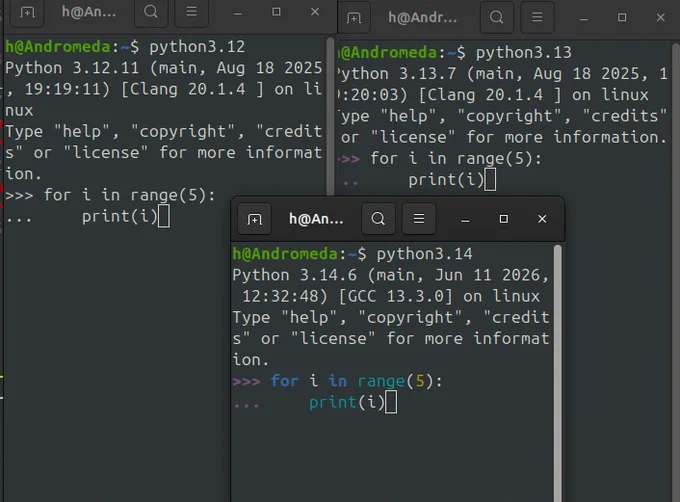Close the python3.12 terminal window
Image resolution: width=680 pixels, height=502 pixels.
point(315,12)
